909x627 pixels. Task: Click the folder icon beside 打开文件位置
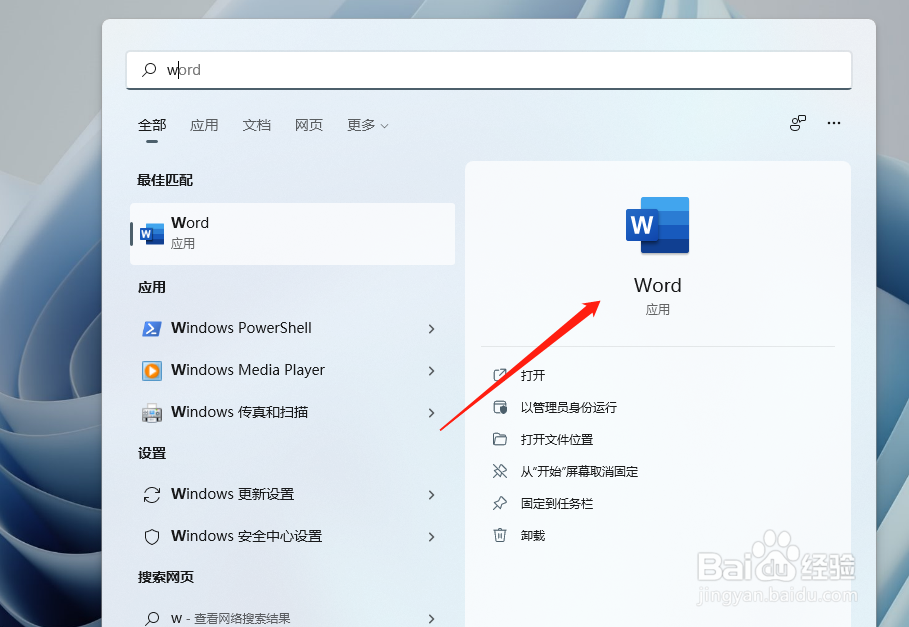click(x=500, y=439)
